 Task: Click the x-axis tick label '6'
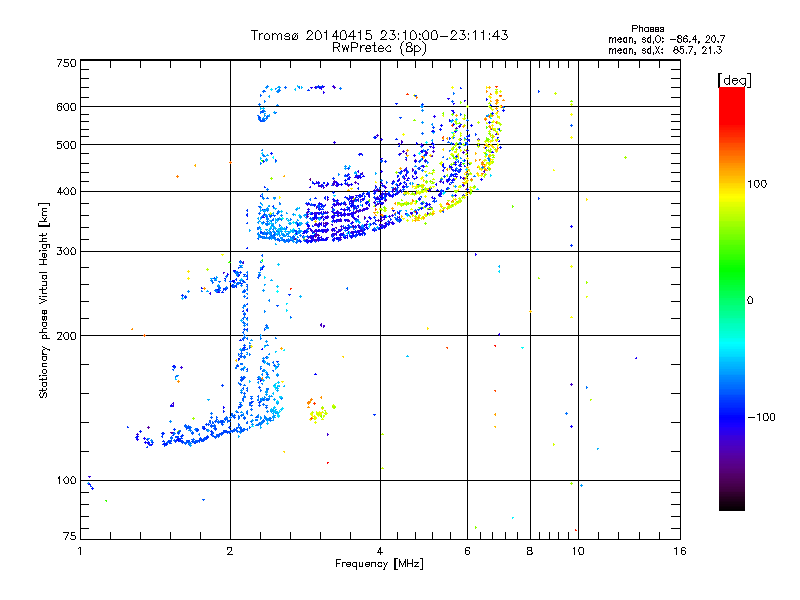[x=467, y=551]
